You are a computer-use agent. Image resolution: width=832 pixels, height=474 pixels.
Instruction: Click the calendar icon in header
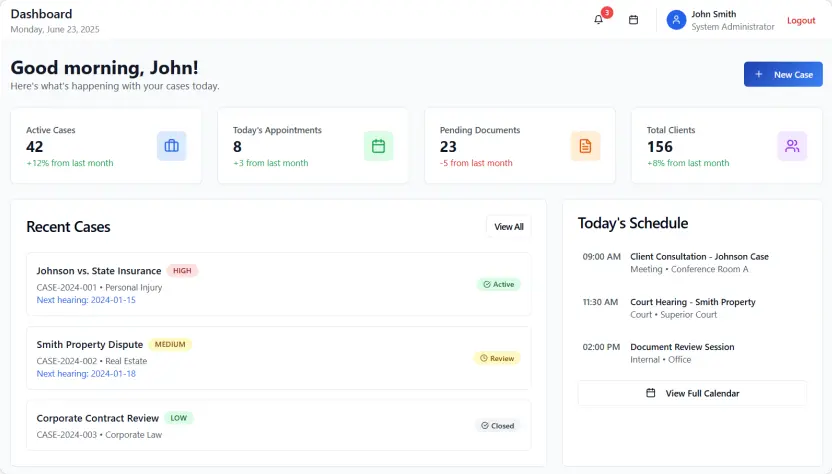pyautogui.click(x=633, y=20)
